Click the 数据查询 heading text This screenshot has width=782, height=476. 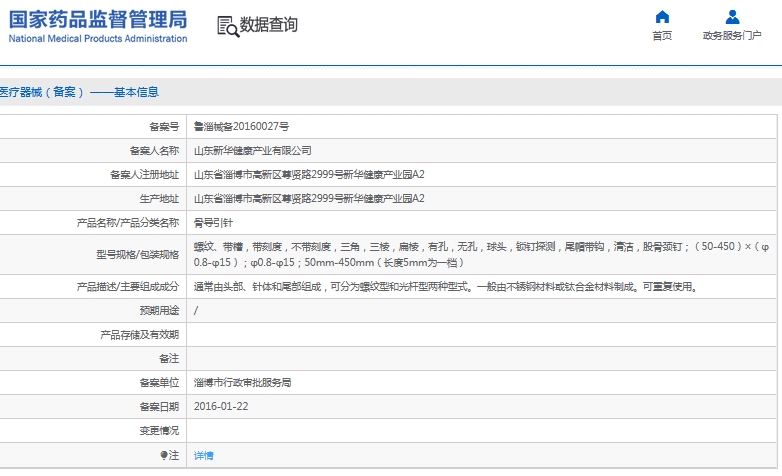[269, 24]
